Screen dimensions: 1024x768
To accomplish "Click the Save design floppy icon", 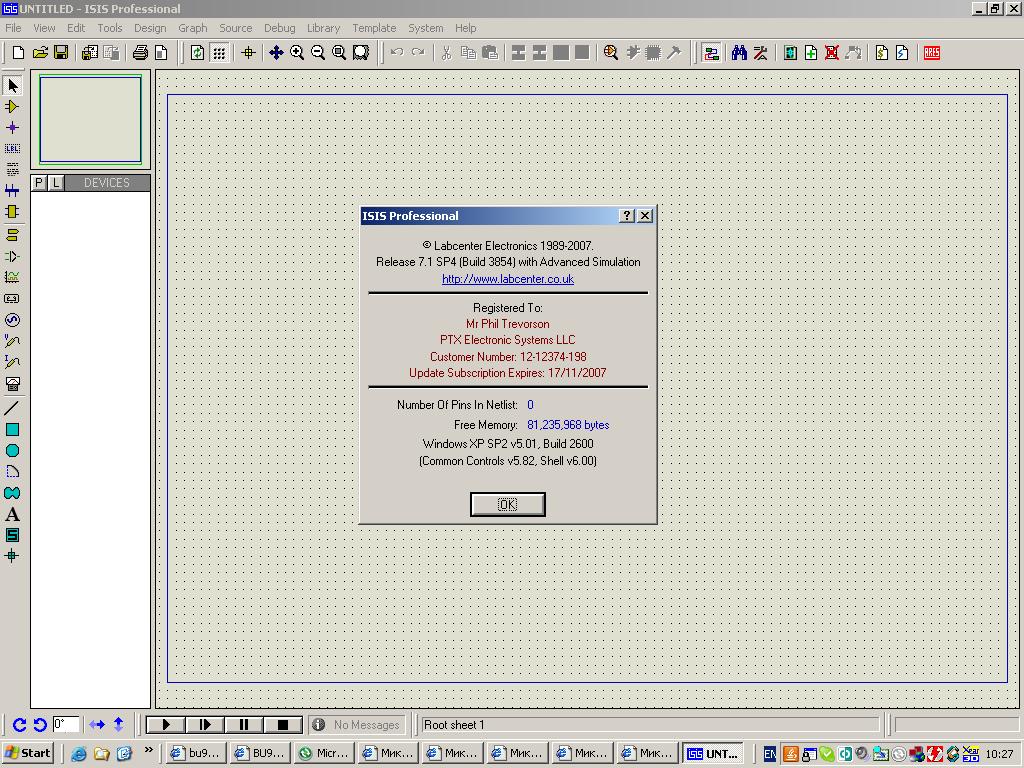I will pos(61,53).
